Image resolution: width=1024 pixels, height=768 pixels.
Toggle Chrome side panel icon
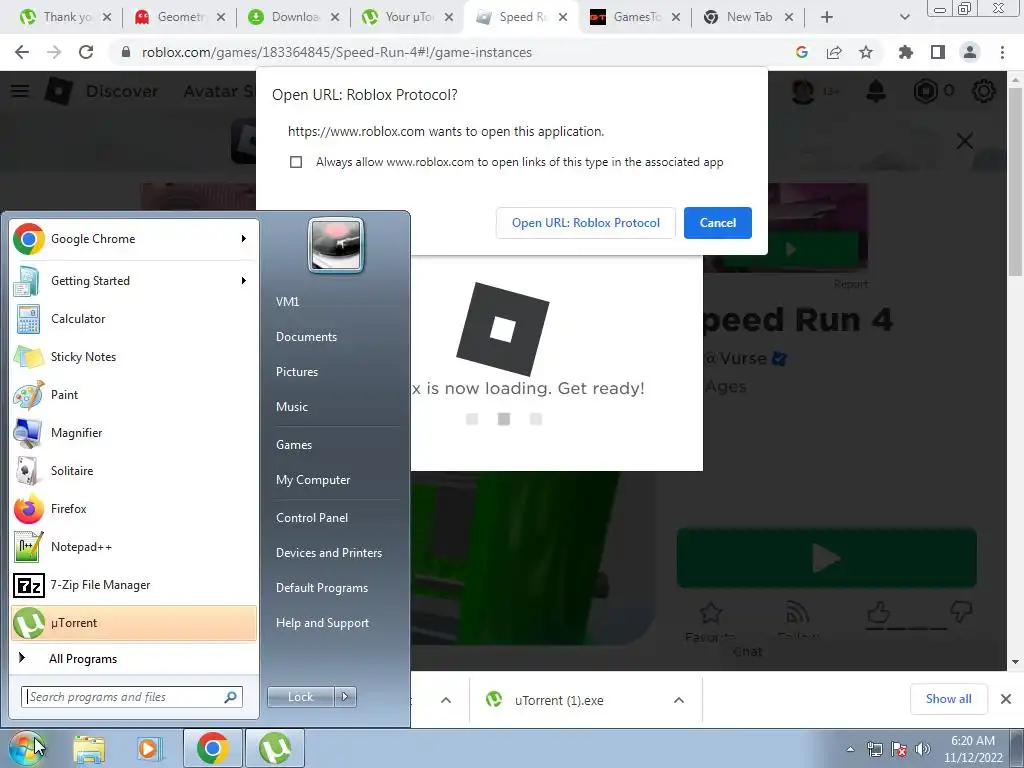point(938,52)
